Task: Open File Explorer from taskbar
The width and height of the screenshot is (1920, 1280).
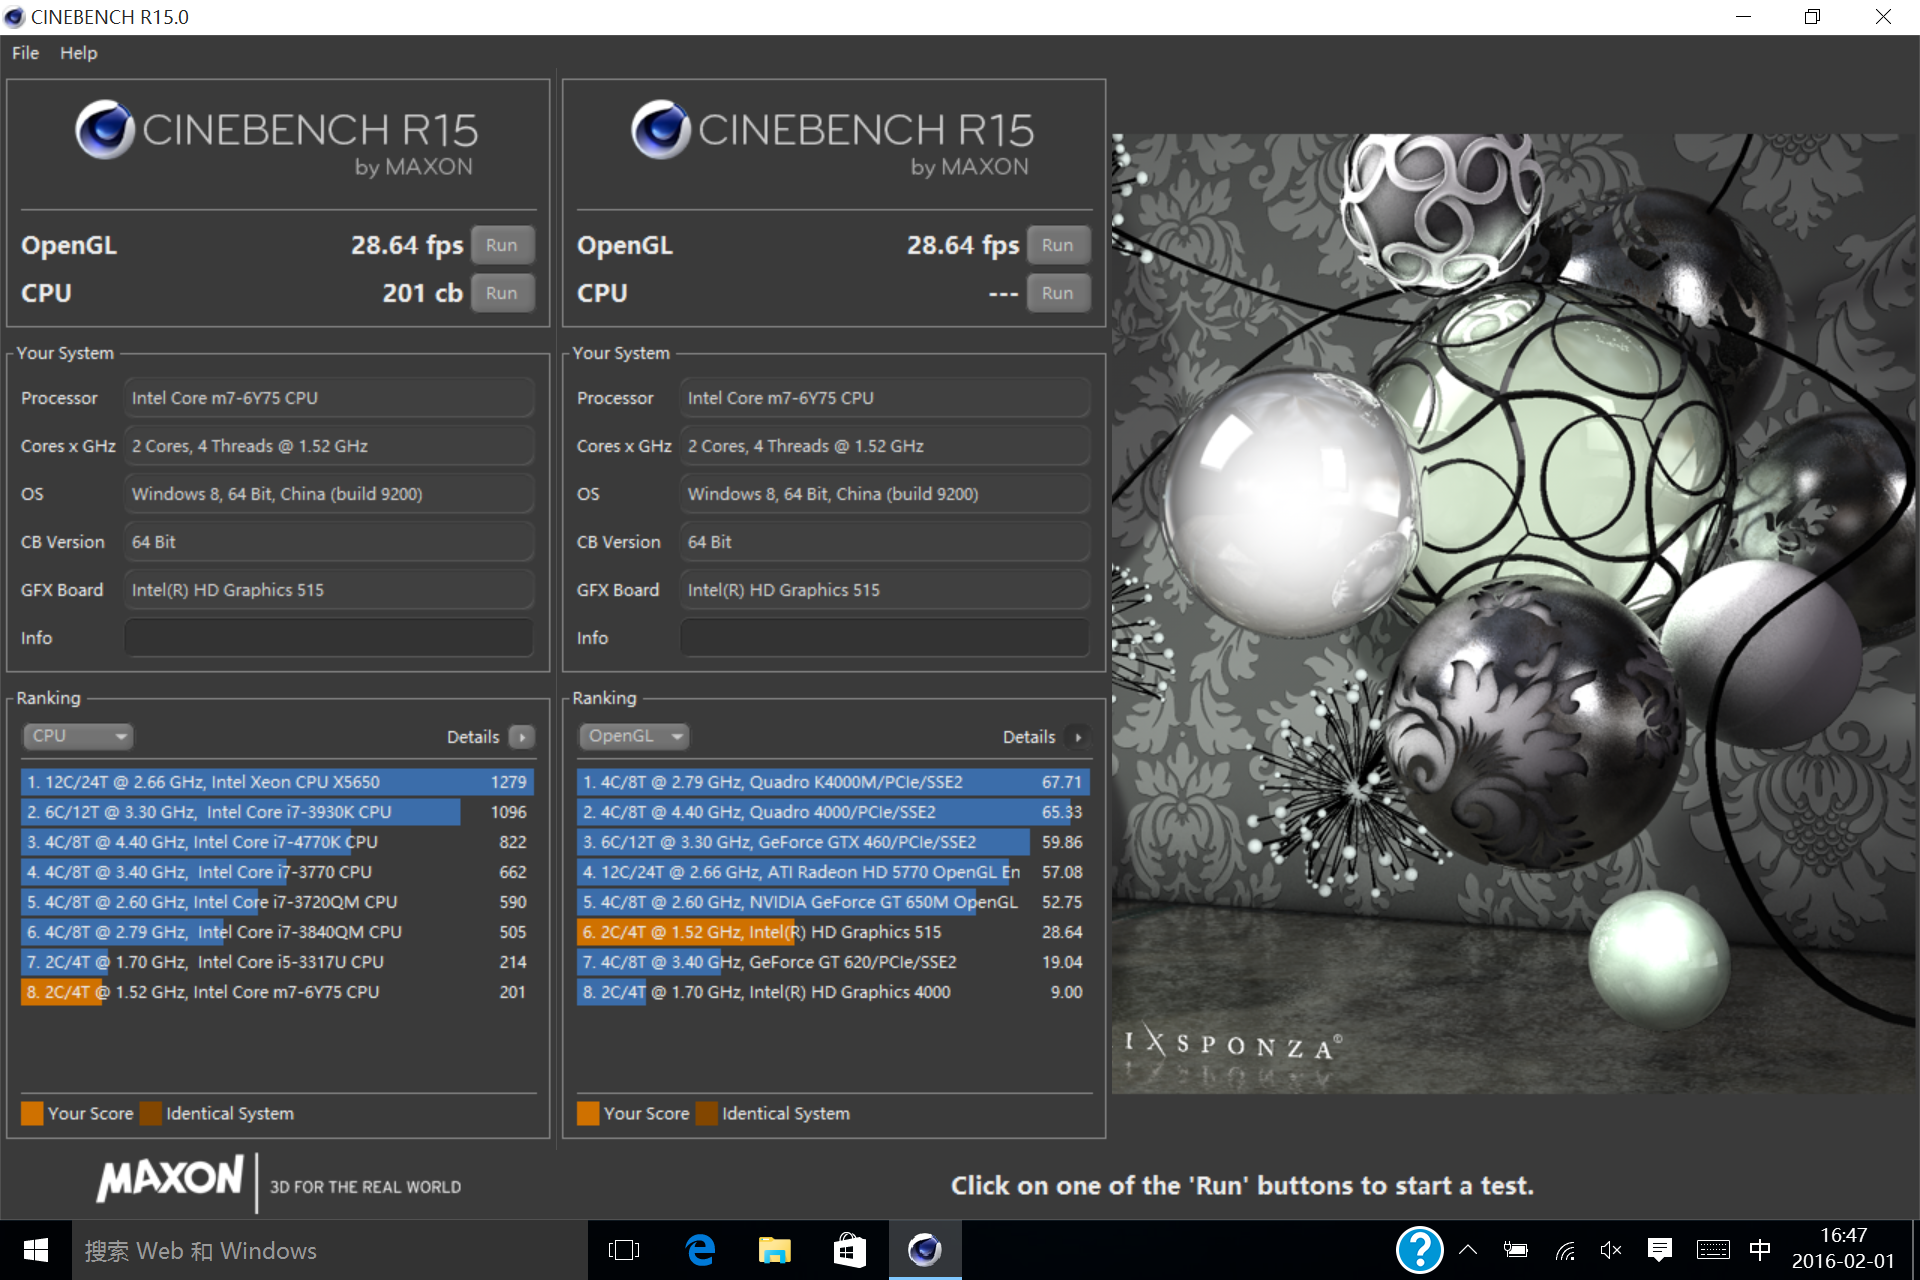Action: click(x=775, y=1250)
